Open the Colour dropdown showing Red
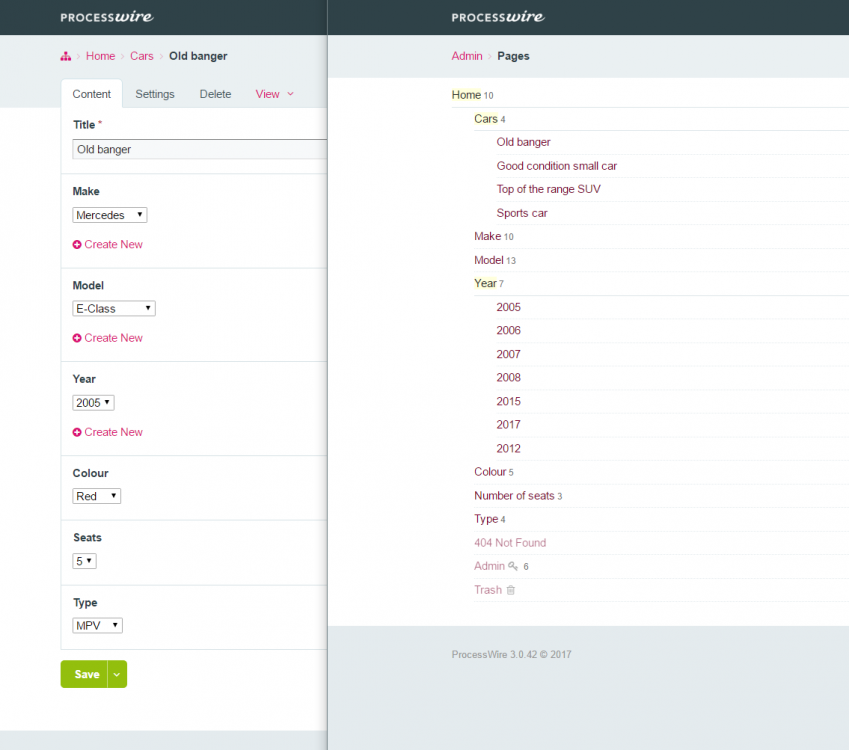849x750 pixels. point(97,496)
